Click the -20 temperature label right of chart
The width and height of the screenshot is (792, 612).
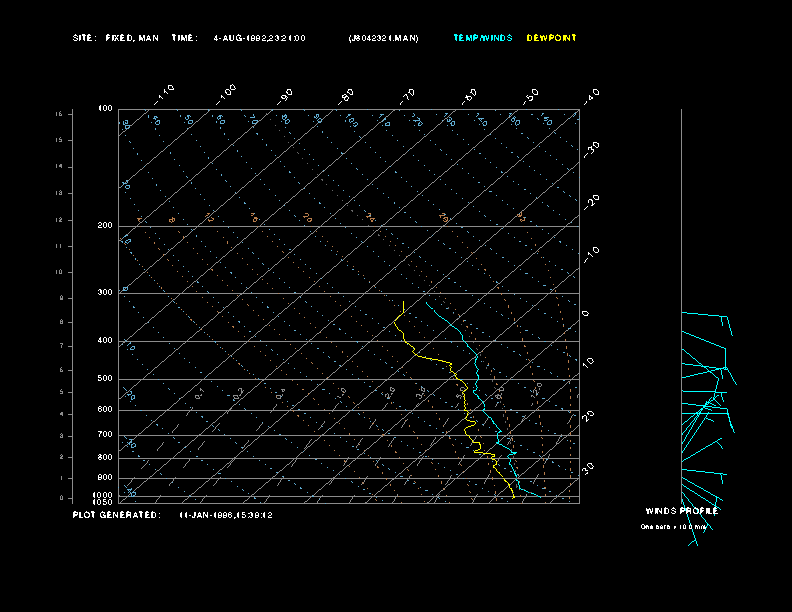pos(591,202)
